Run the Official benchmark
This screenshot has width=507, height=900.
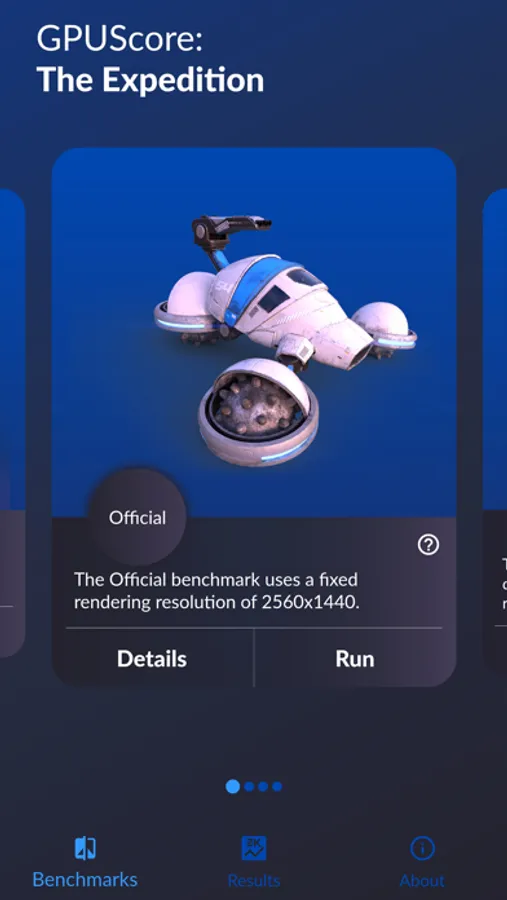[355, 658]
